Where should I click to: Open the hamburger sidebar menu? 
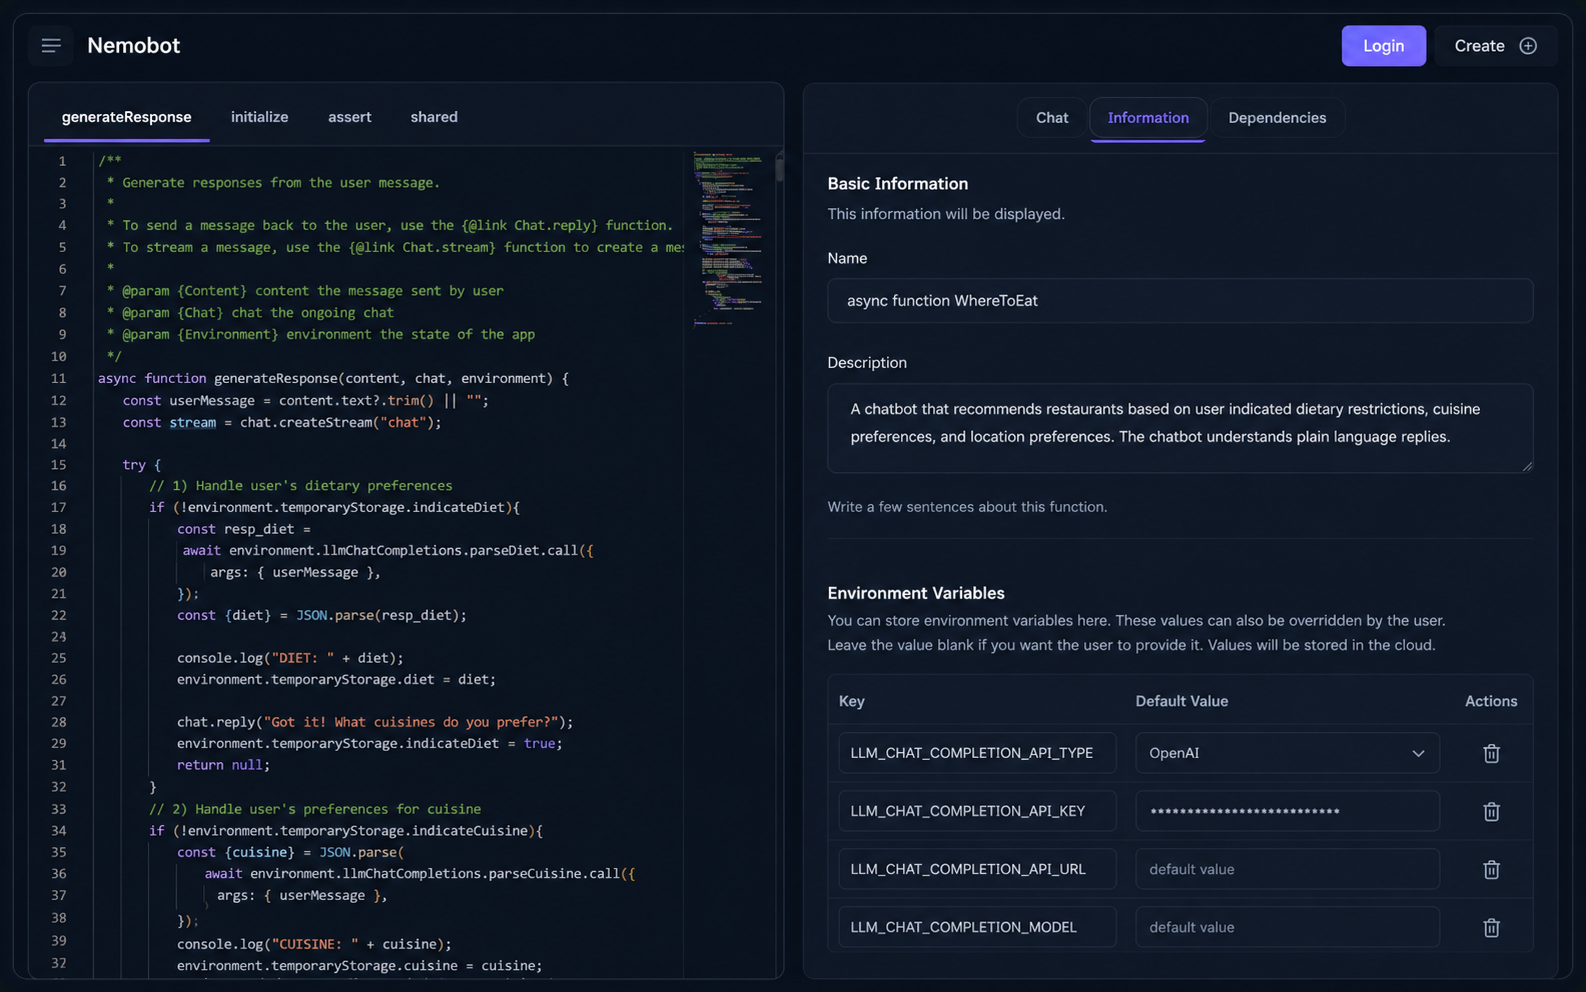[x=51, y=45]
